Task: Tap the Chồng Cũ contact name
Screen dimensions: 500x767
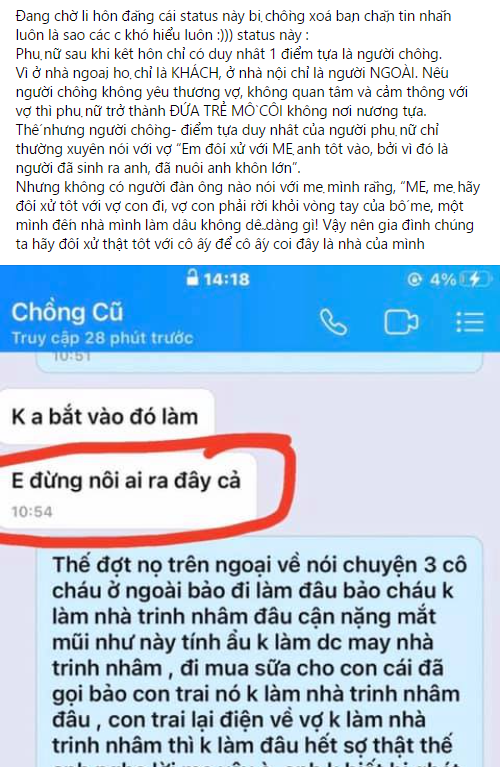Action: (67, 312)
